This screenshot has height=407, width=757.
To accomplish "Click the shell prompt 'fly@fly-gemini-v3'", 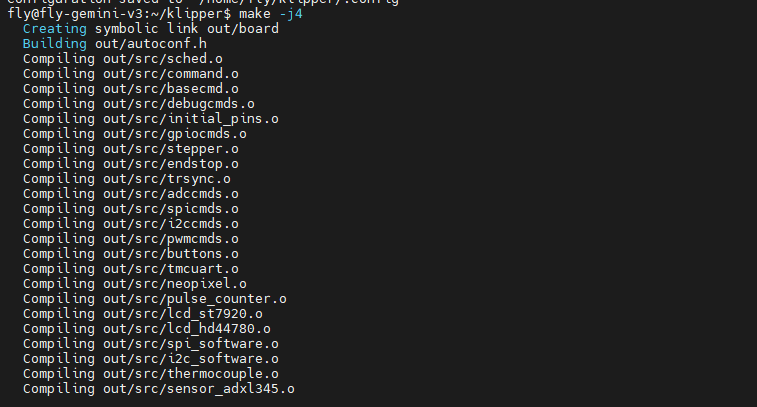I will [x=75, y=13].
